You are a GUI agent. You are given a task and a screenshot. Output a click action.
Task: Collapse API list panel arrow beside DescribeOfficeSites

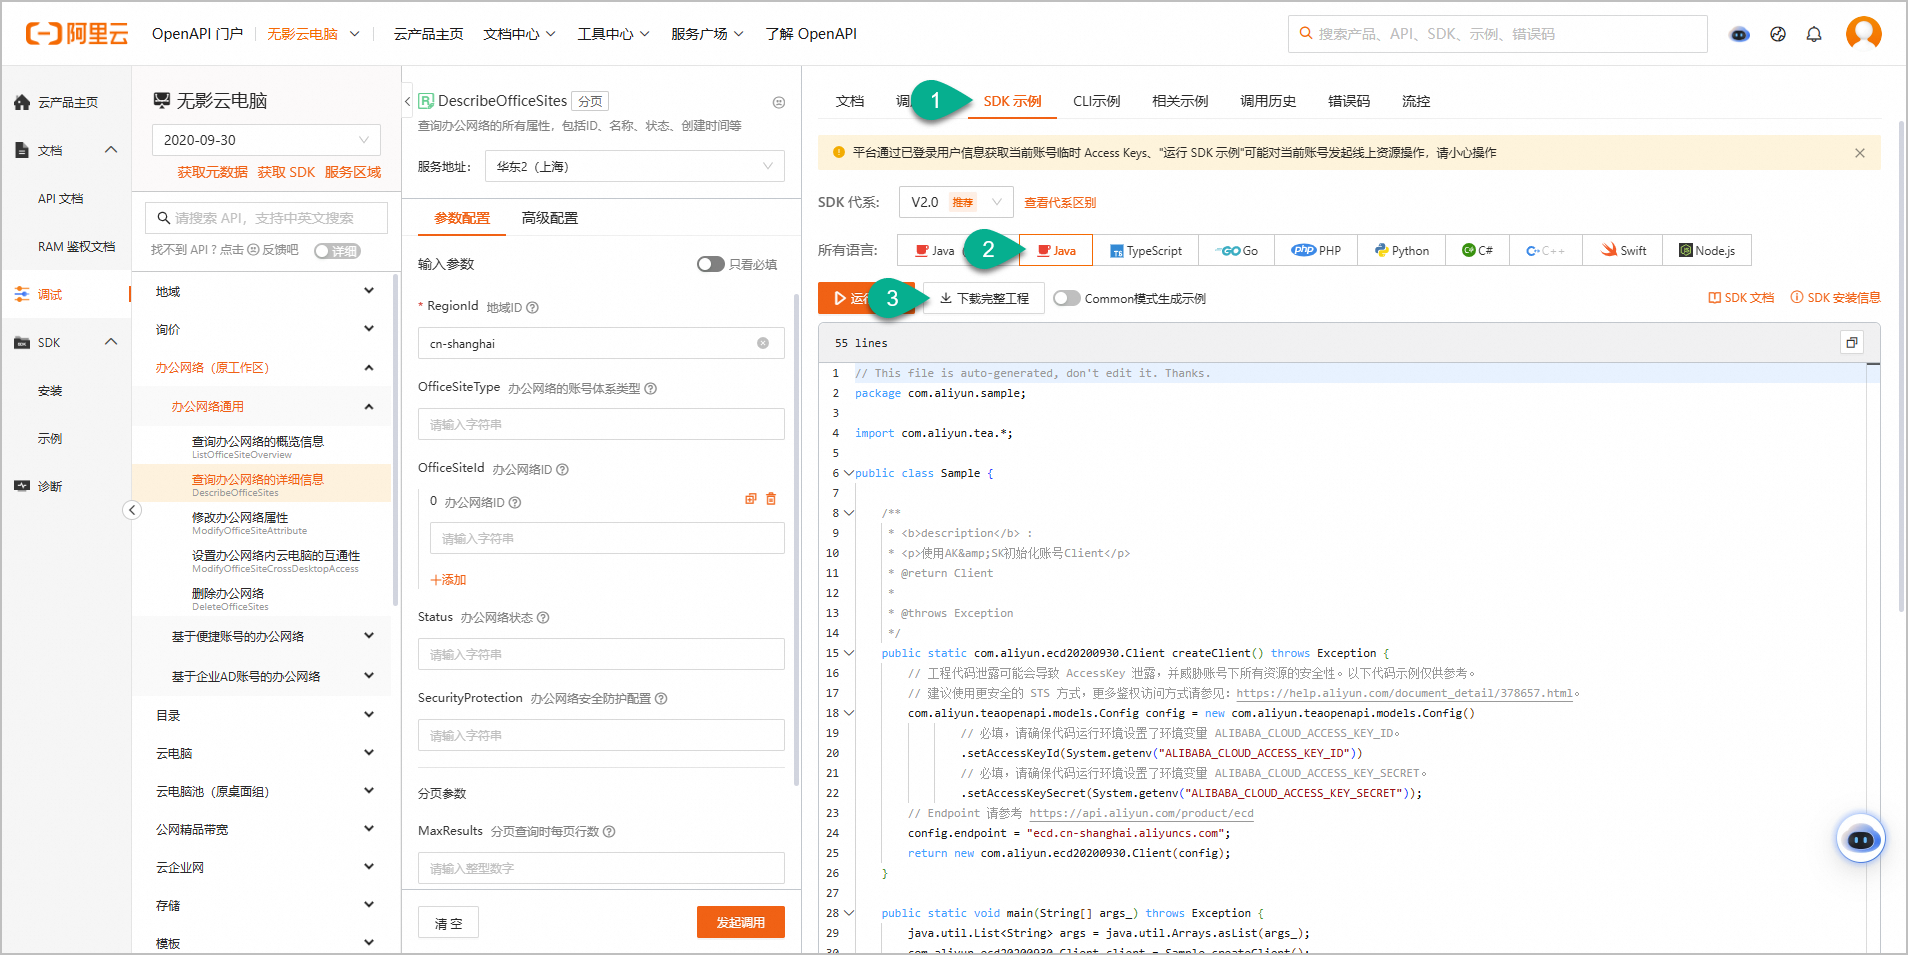[408, 101]
